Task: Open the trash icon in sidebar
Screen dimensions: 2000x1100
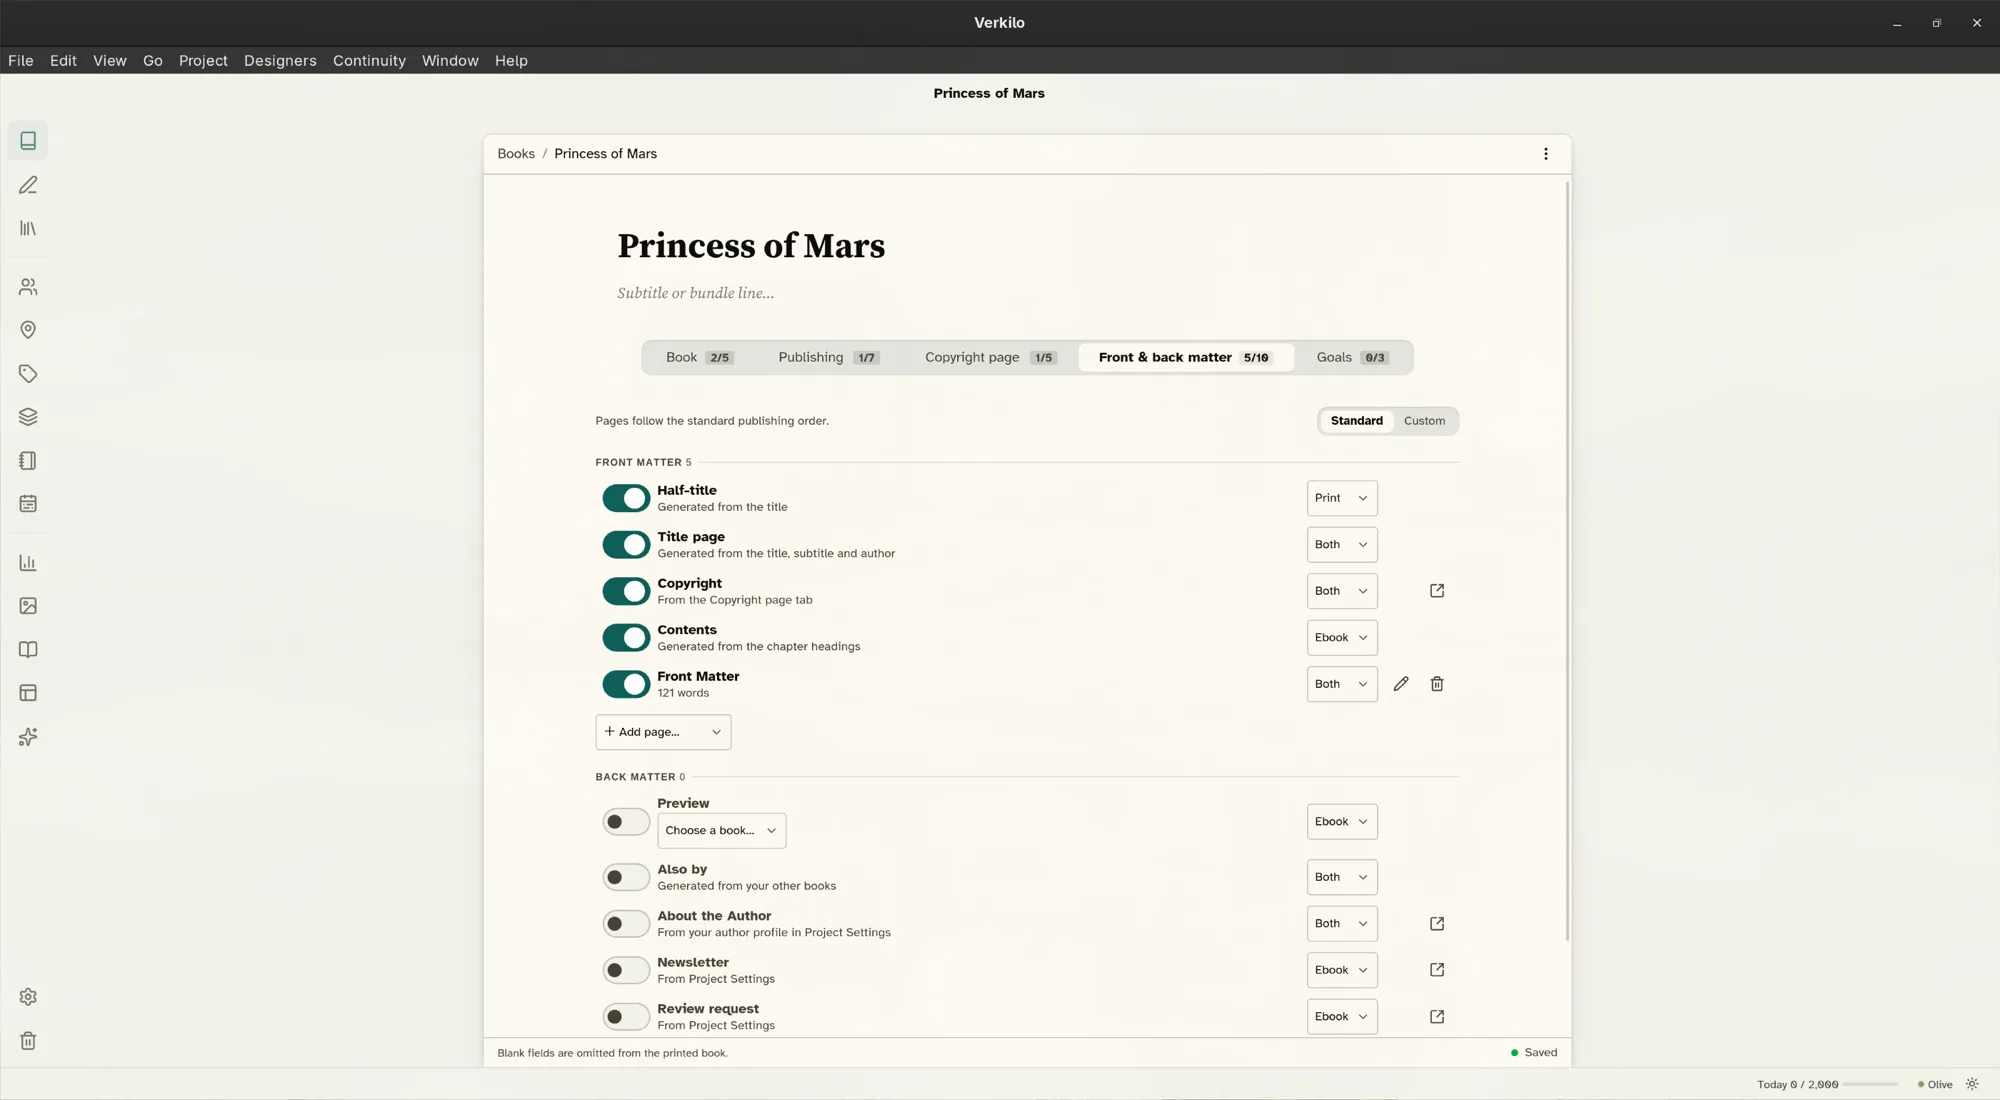Action: pos(28,1041)
